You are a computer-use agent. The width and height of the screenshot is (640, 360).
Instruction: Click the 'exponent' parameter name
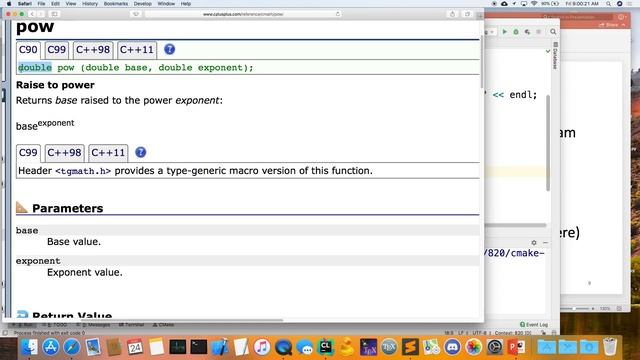click(38, 261)
